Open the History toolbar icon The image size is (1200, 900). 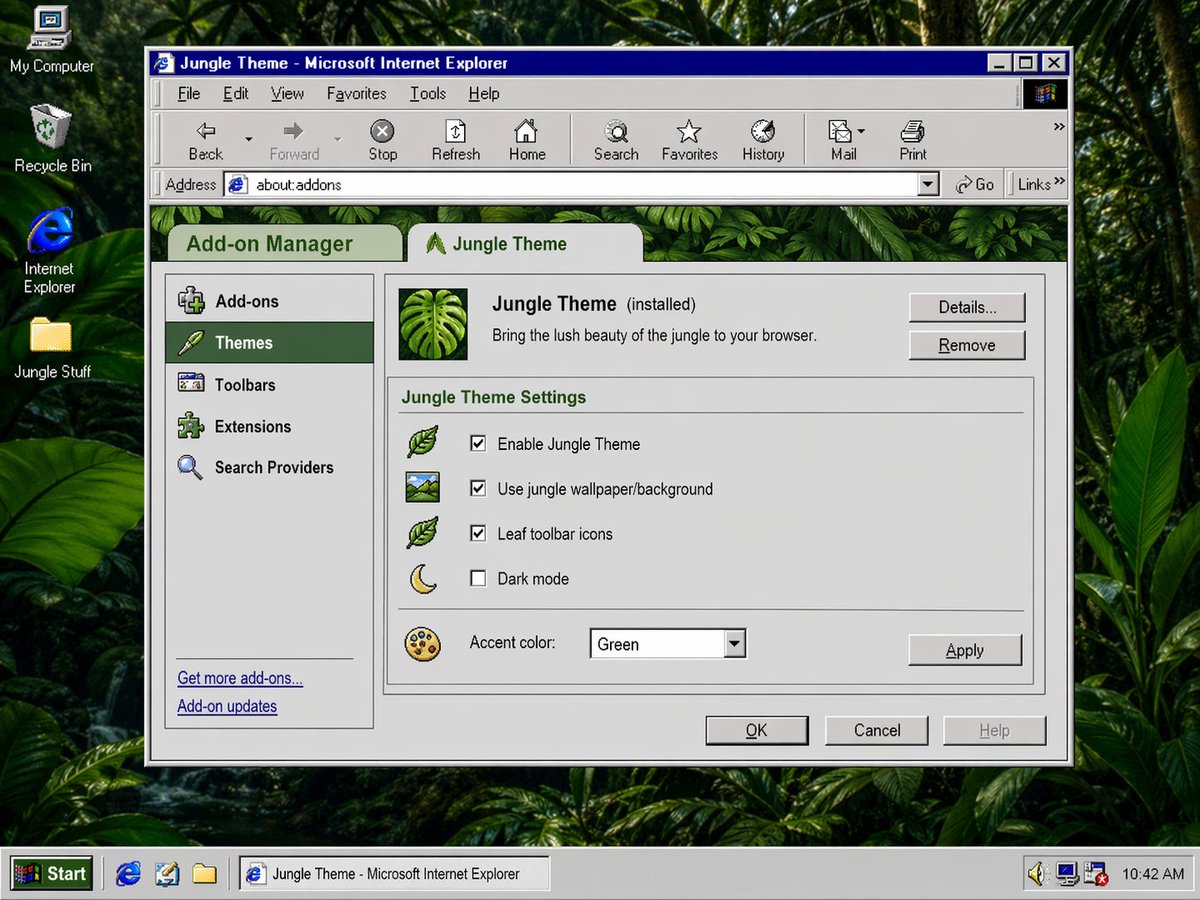tap(763, 131)
